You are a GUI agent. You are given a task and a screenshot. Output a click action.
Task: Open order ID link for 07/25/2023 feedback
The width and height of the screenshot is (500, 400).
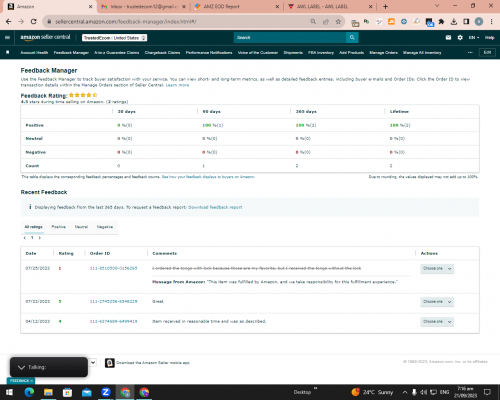click(113, 268)
